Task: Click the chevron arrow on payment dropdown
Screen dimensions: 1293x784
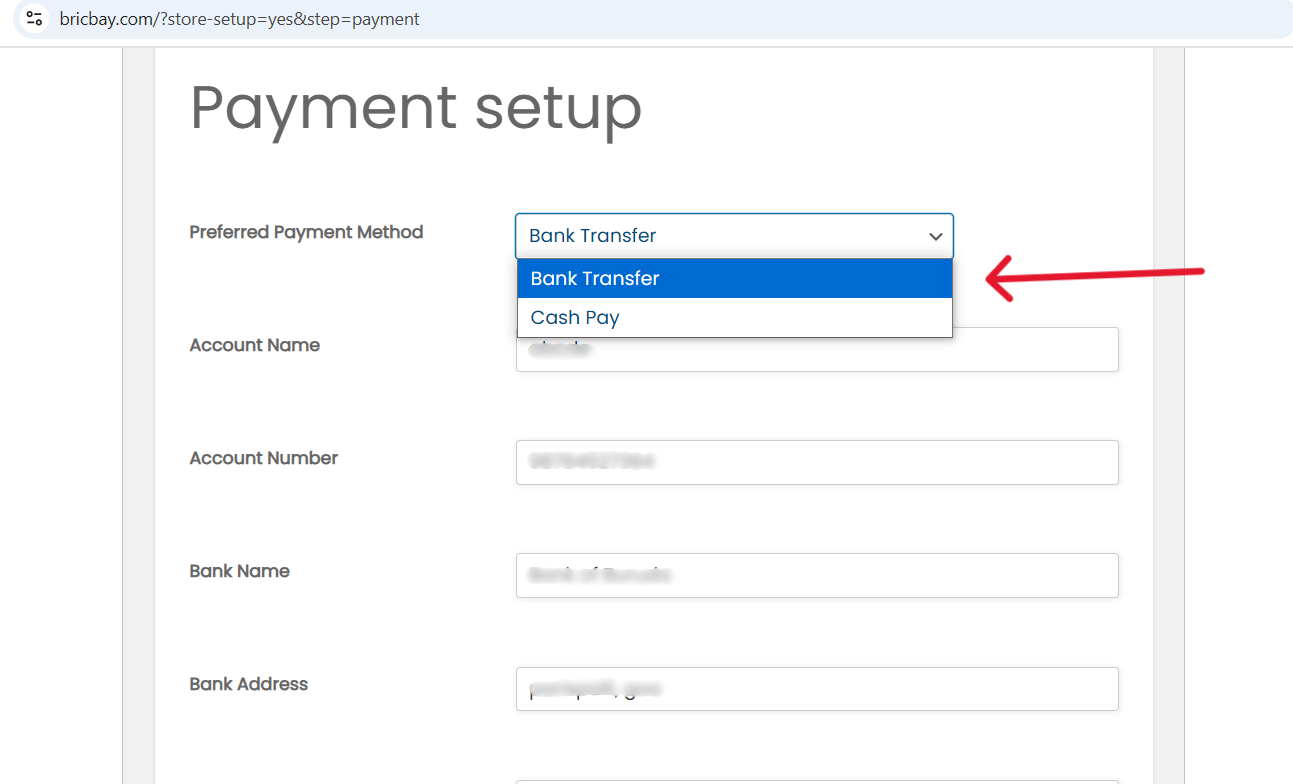Action: 935,237
